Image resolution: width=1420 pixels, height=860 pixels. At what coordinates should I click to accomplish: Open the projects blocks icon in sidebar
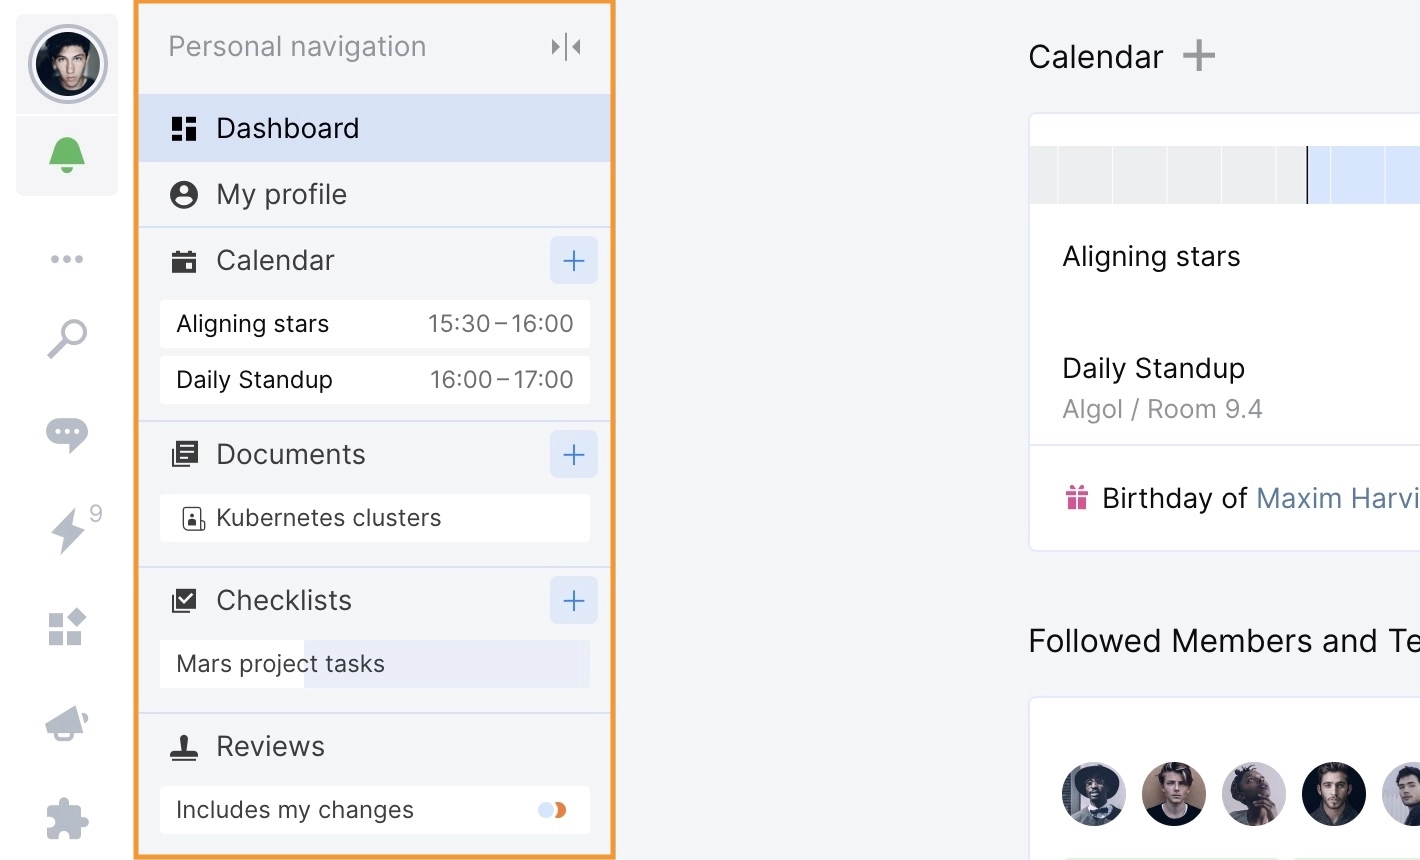click(x=67, y=627)
